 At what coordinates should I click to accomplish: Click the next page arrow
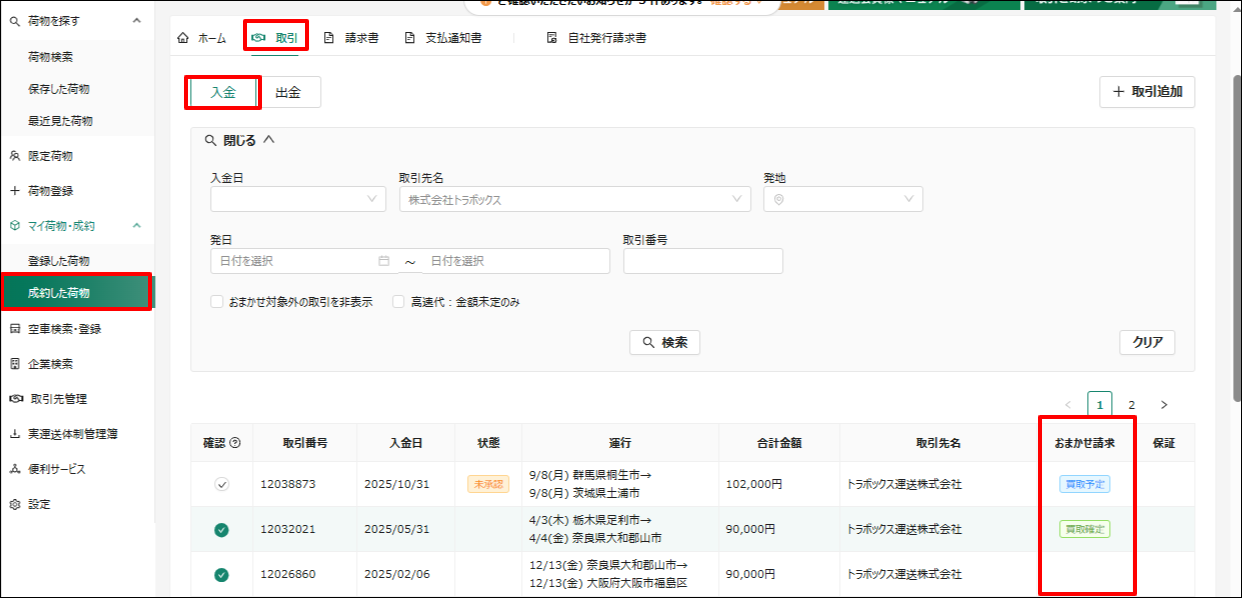click(1163, 405)
